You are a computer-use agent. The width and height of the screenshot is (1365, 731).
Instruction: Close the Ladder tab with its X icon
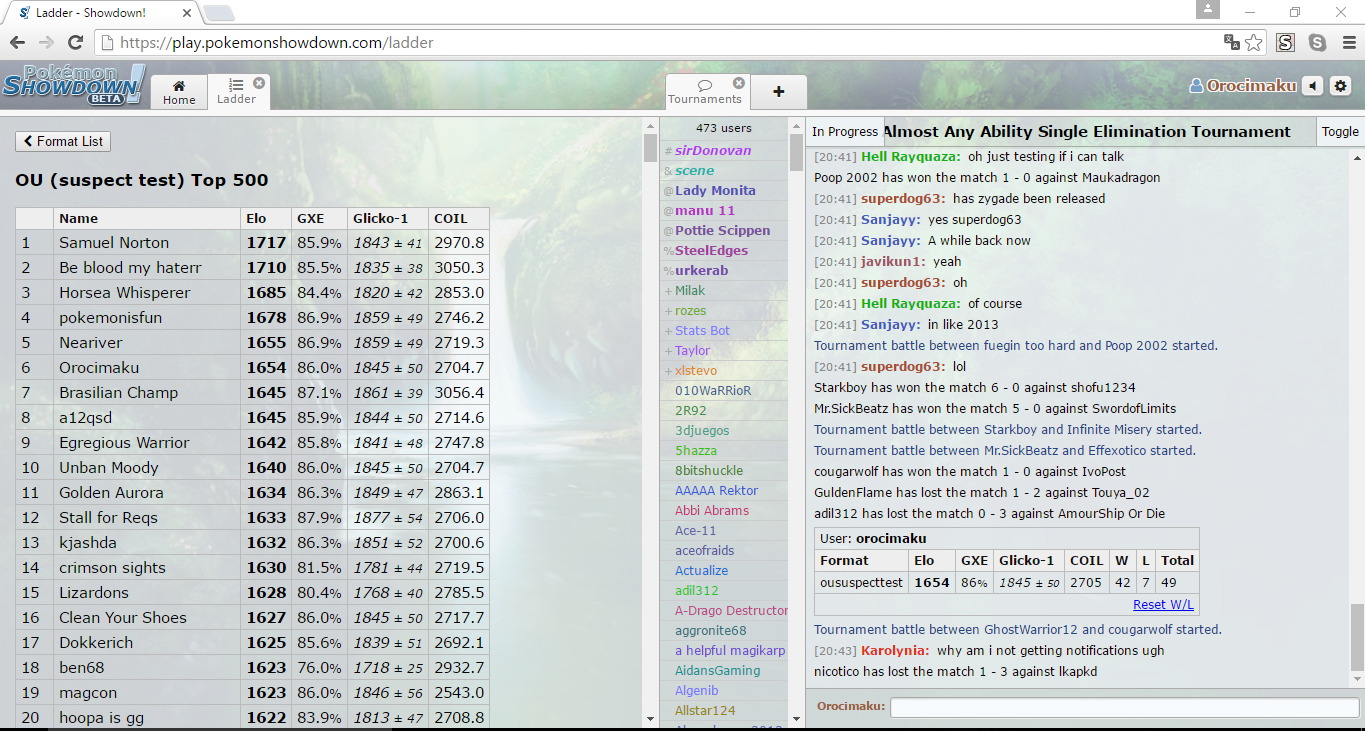coord(259,83)
